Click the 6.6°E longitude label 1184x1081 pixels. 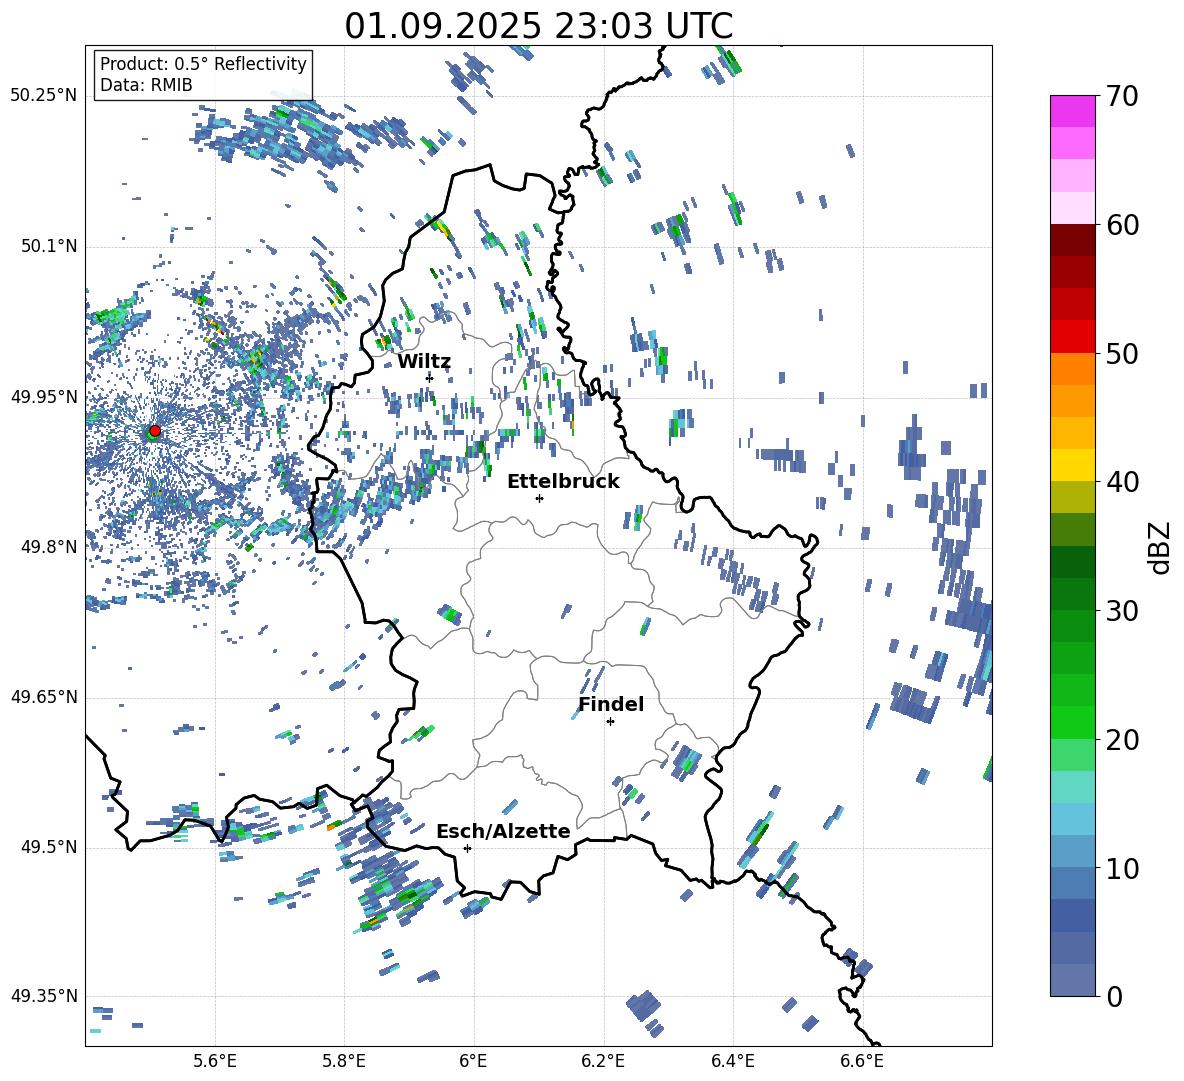pos(862,1061)
